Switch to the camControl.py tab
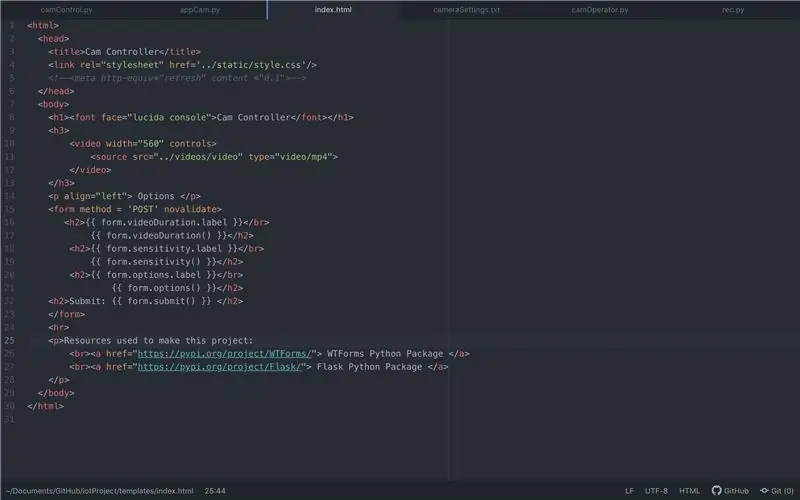The height and width of the screenshot is (500, 800). coord(66,10)
